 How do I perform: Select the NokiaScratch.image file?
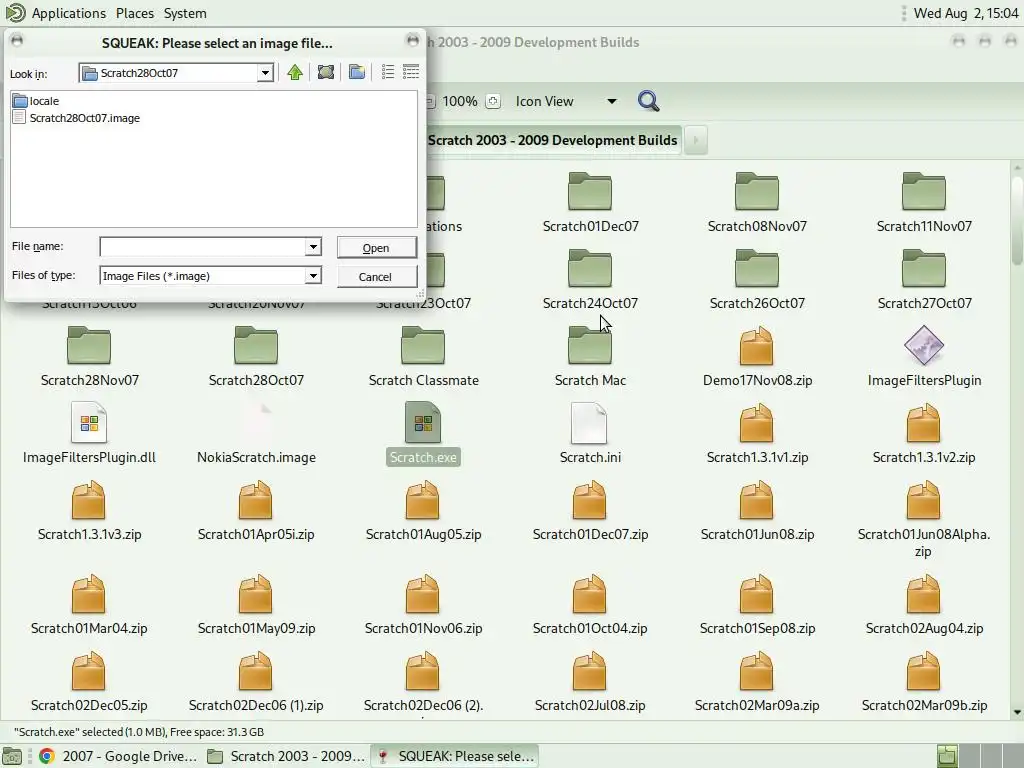(256, 434)
